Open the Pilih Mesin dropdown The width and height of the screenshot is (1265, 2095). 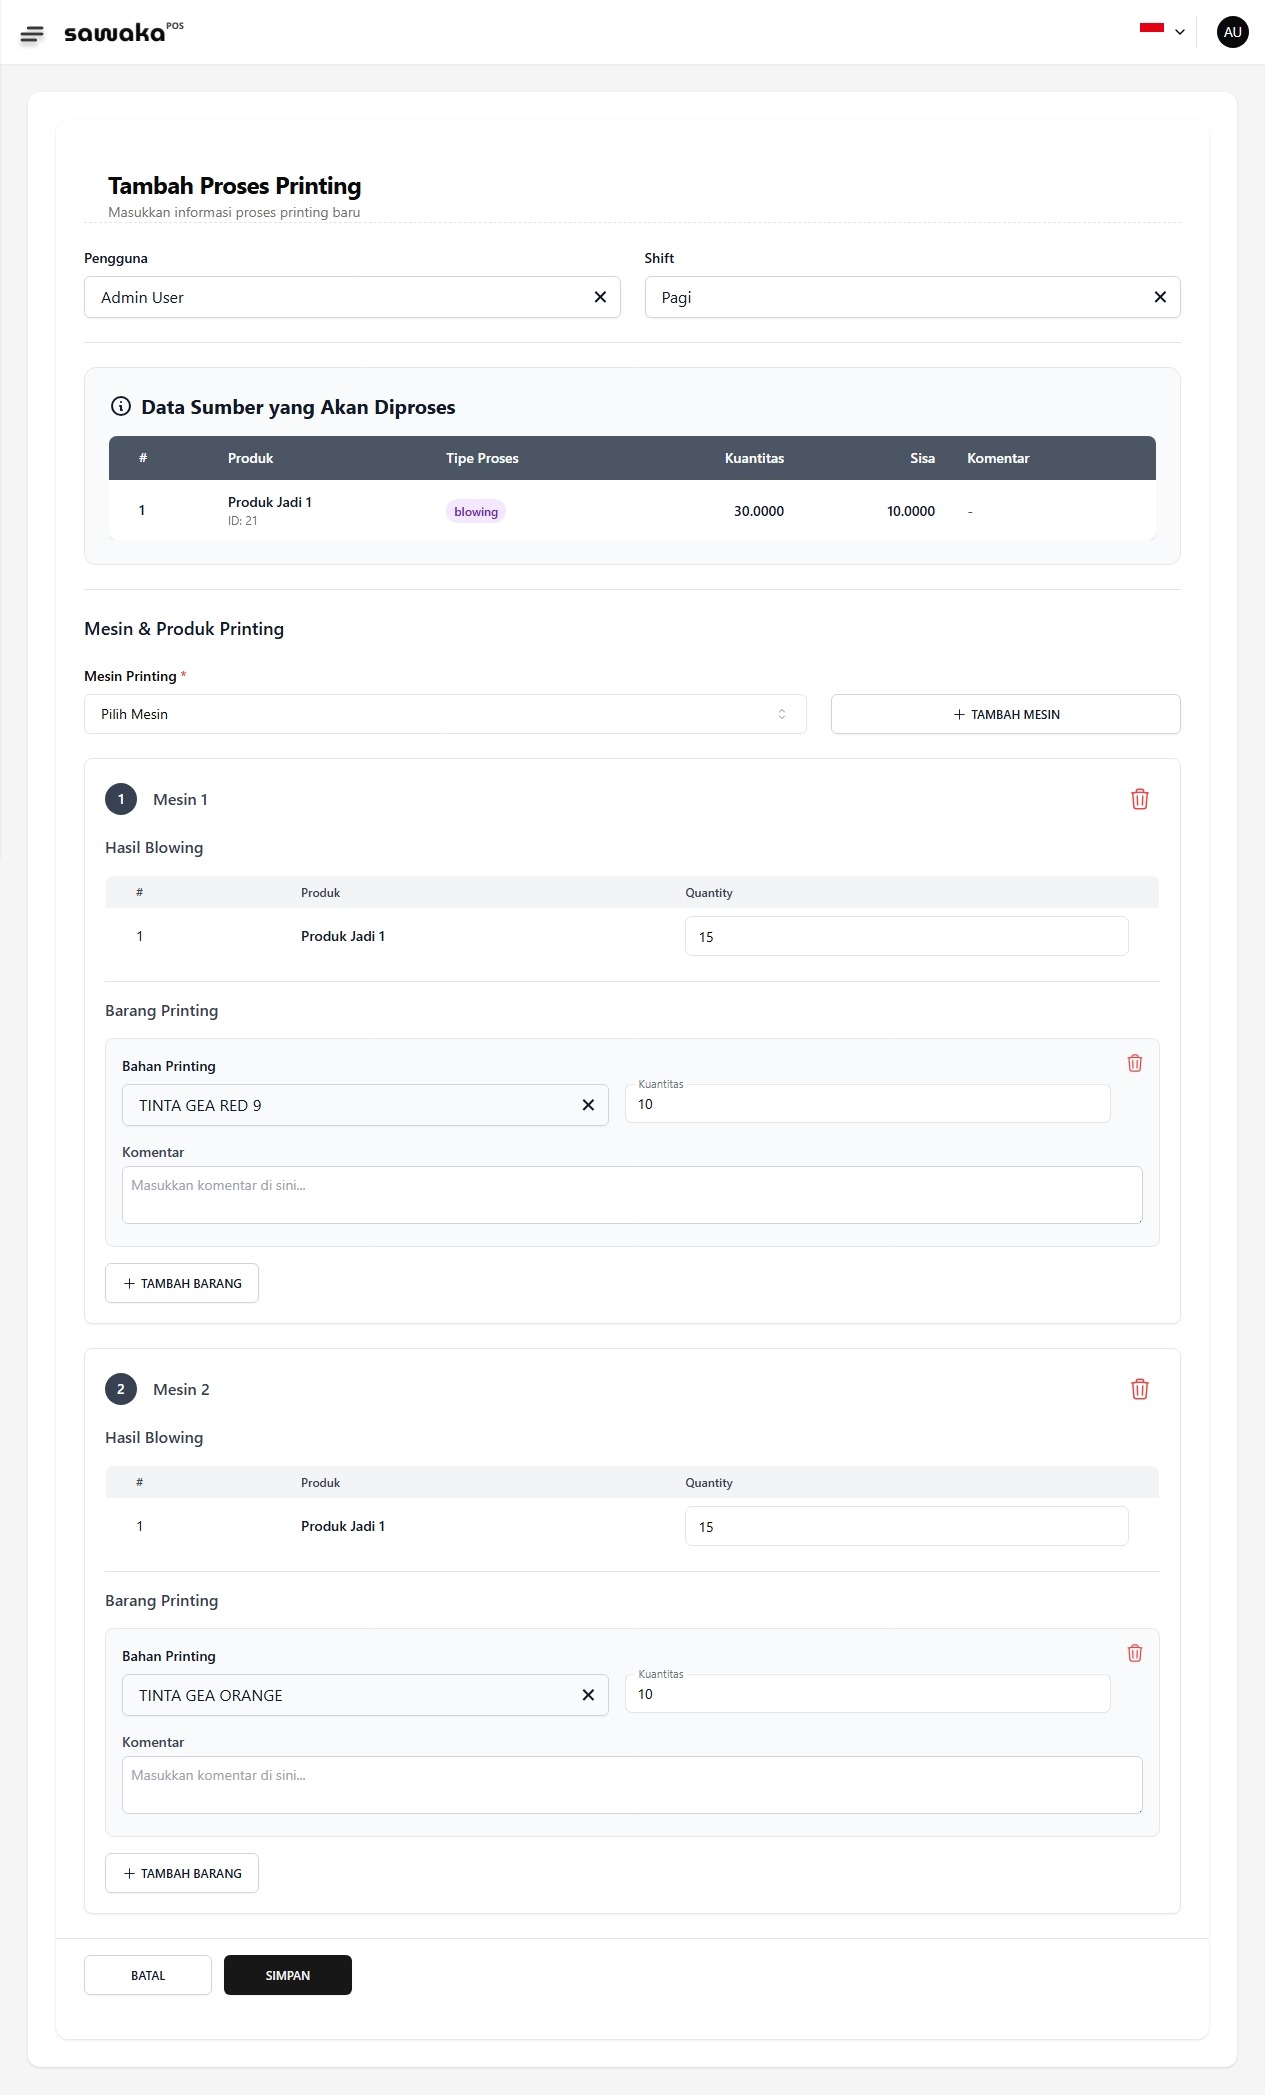click(445, 714)
